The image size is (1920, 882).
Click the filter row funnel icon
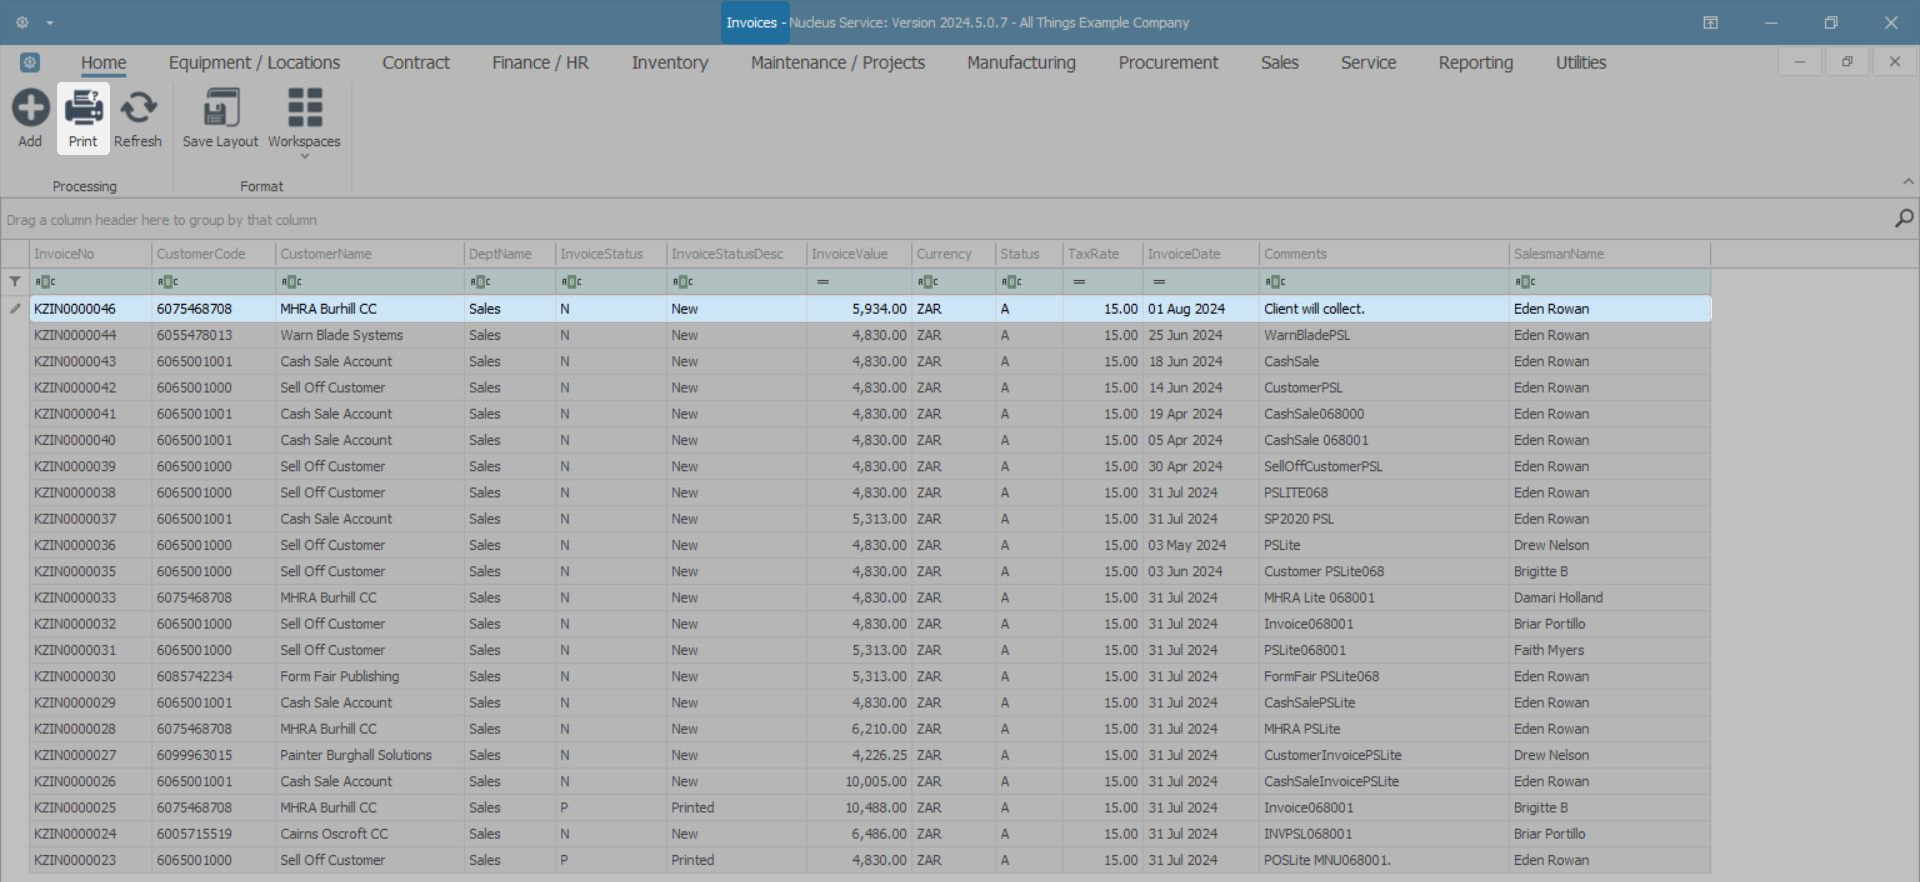(x=15, y=282)
